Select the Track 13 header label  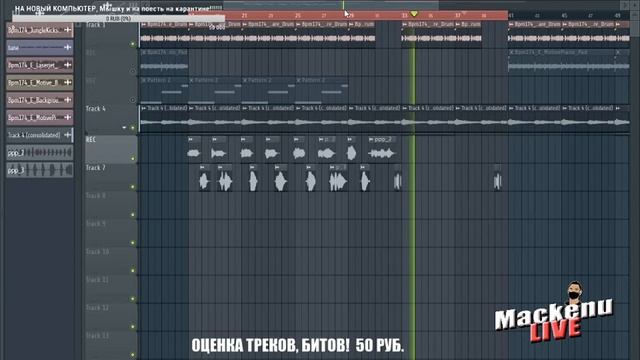click(x=97, y=336)
